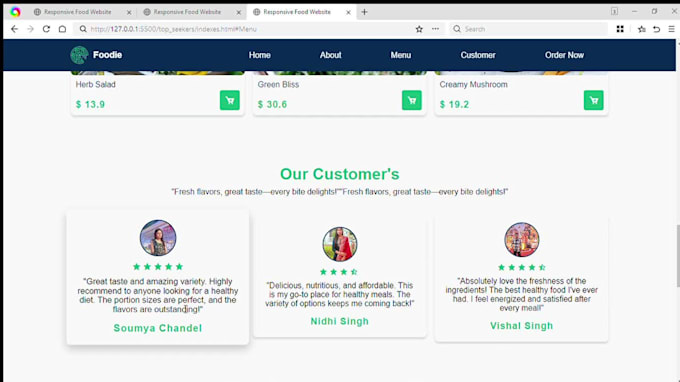Click the browser profile icon at top left
The width and height of the screenshot is (680, 382).
click(x=15, y=12)
